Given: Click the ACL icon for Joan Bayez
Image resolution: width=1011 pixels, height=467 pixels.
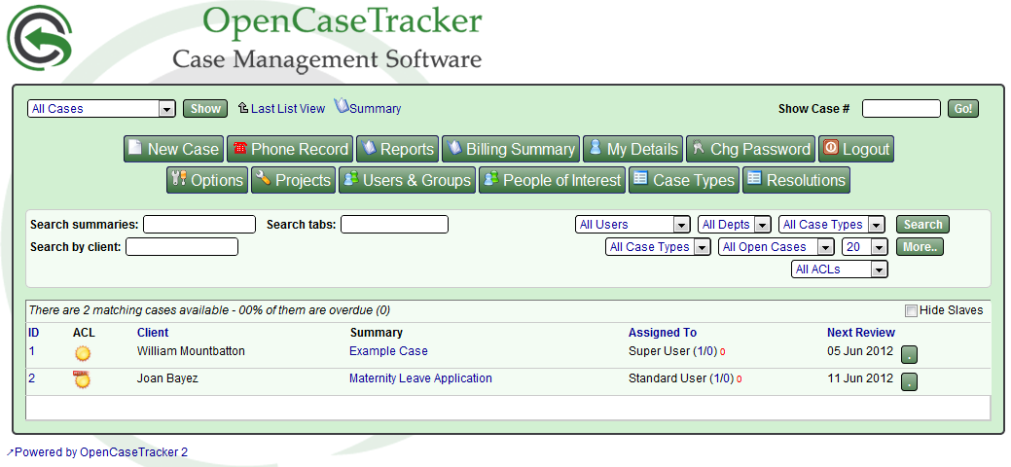Looking at the screenshot, I should pyautogui.click(x=81, y=379).
